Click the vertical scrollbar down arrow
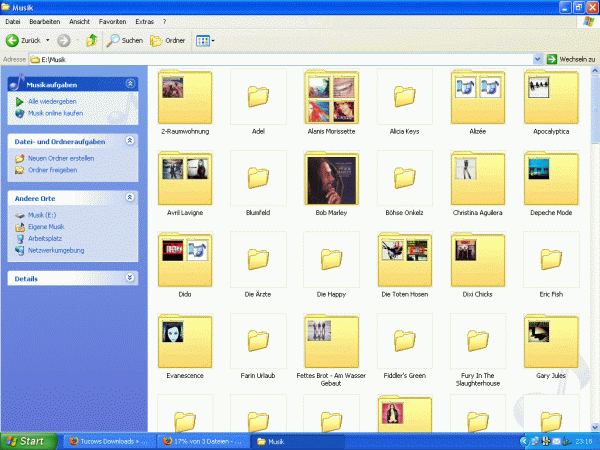Screen dimensions: 600x450 pyautogui.click(x=595, y=427)
